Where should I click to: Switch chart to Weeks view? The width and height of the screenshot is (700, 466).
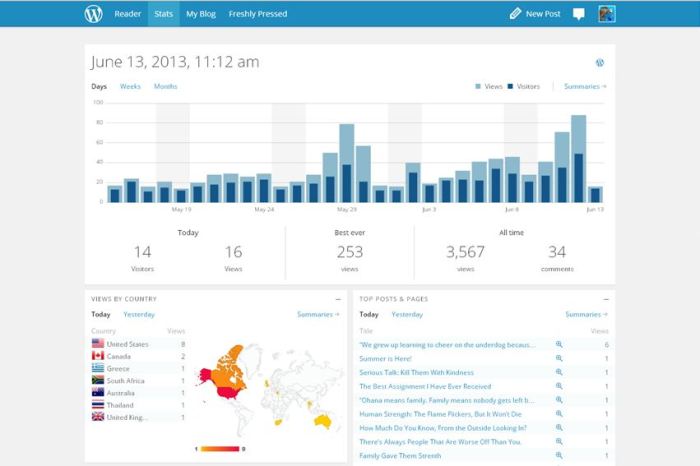(130, 87)
